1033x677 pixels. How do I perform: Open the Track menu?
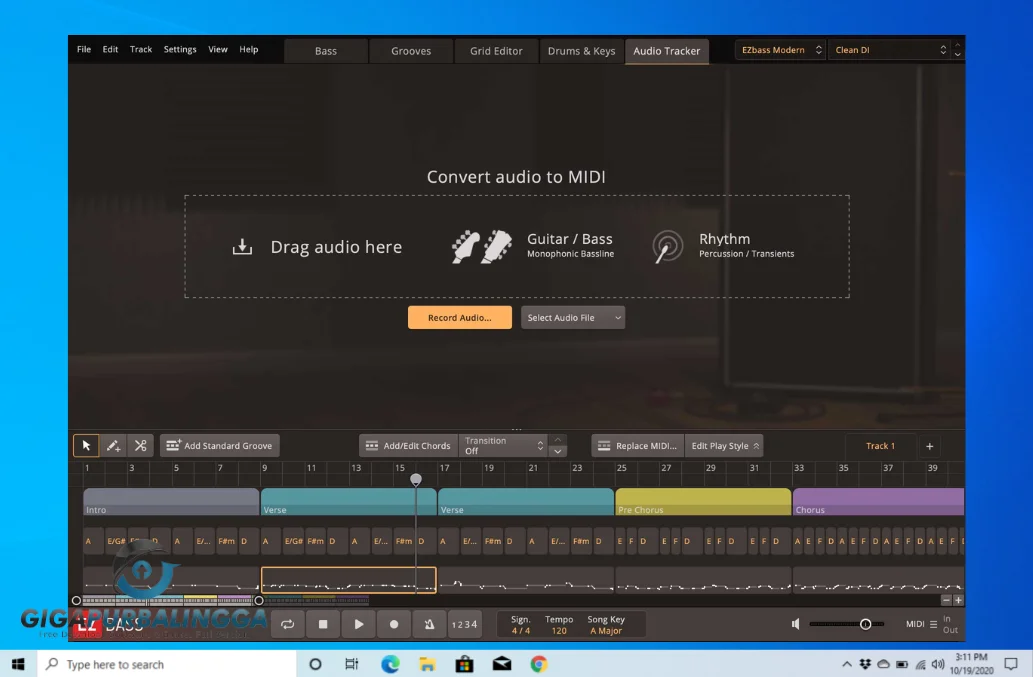point(141,49)
